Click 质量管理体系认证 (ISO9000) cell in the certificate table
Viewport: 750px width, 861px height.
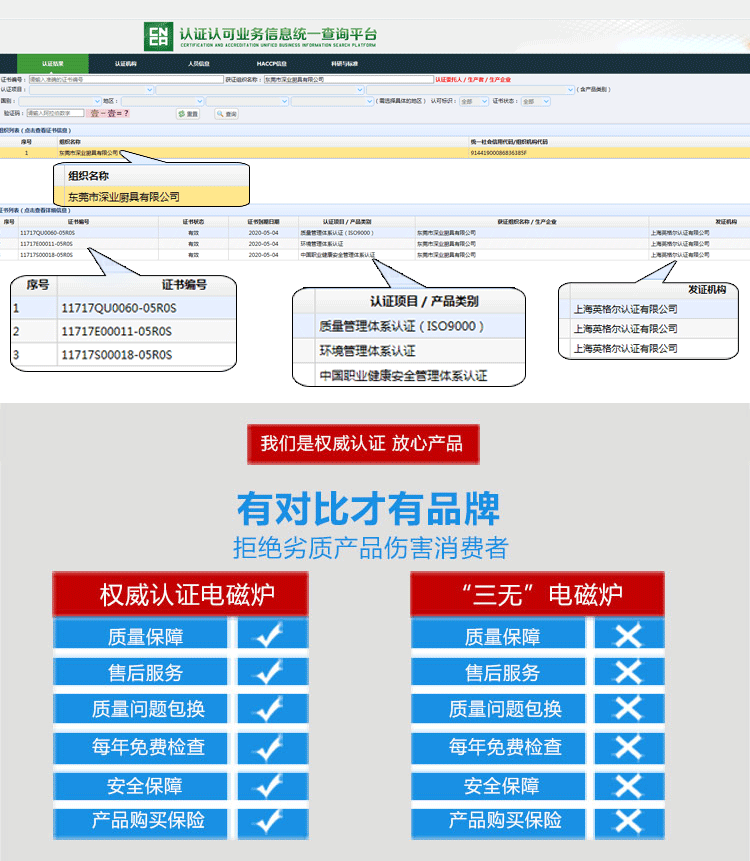click(337, 233)
